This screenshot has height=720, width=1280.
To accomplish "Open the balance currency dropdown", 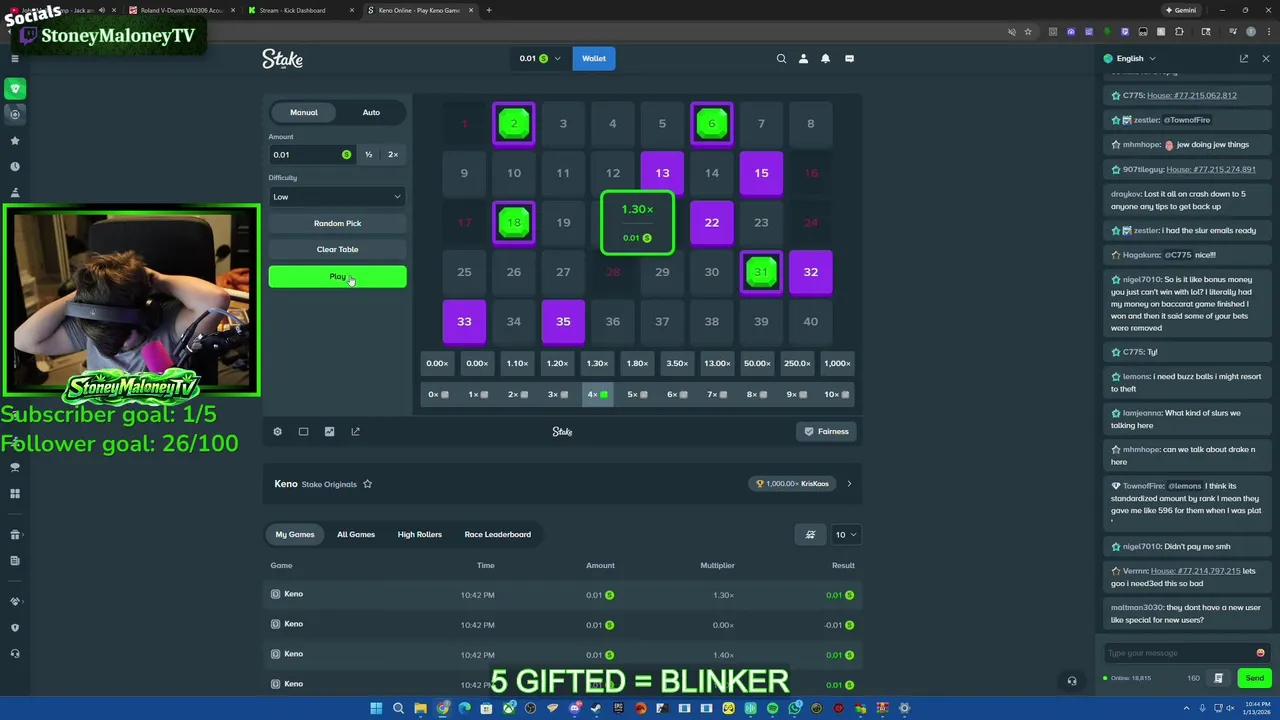I will 540,59.
